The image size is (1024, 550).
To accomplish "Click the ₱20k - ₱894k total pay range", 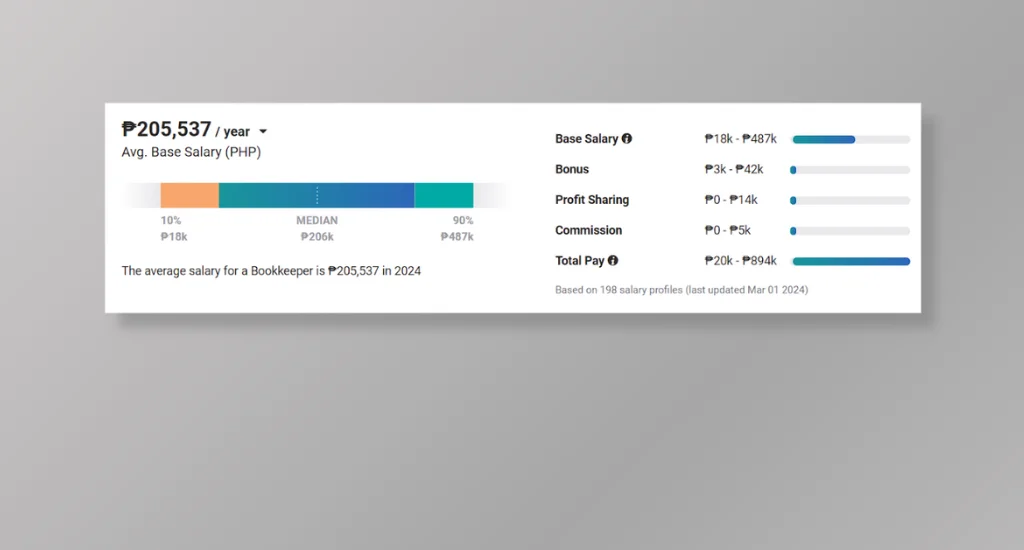I will point(741,261).
